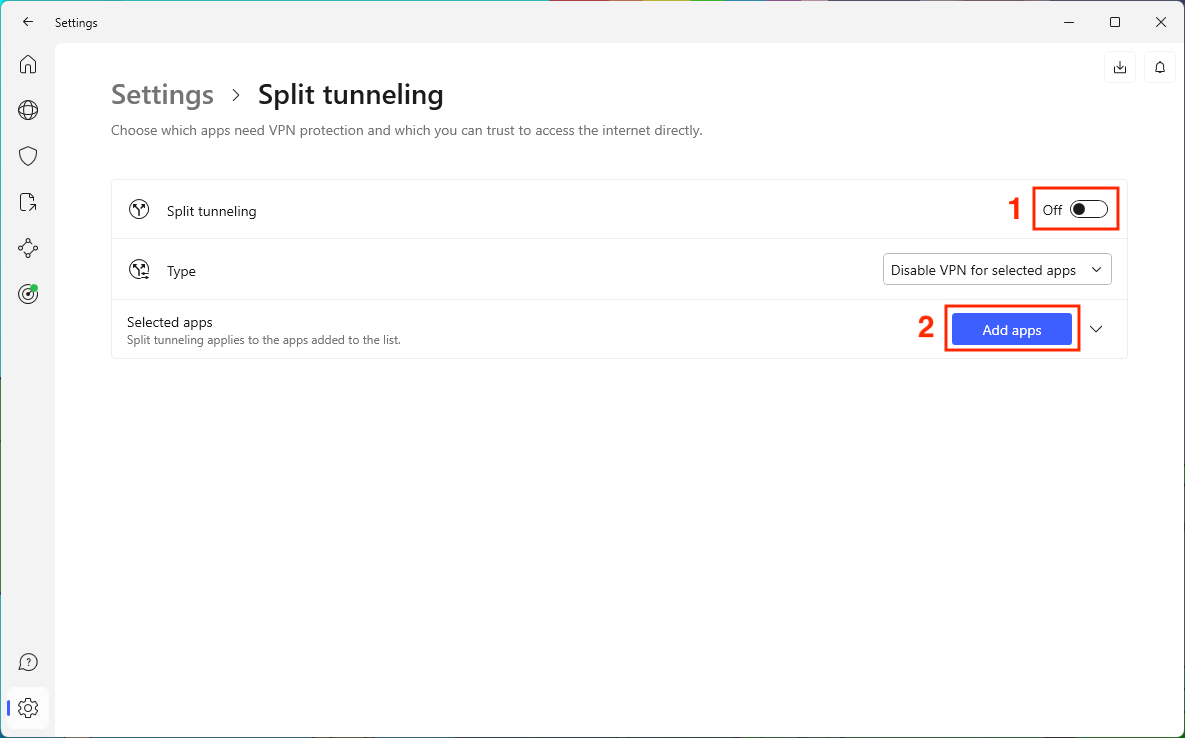Click the Add apps button

point(1011,330)
